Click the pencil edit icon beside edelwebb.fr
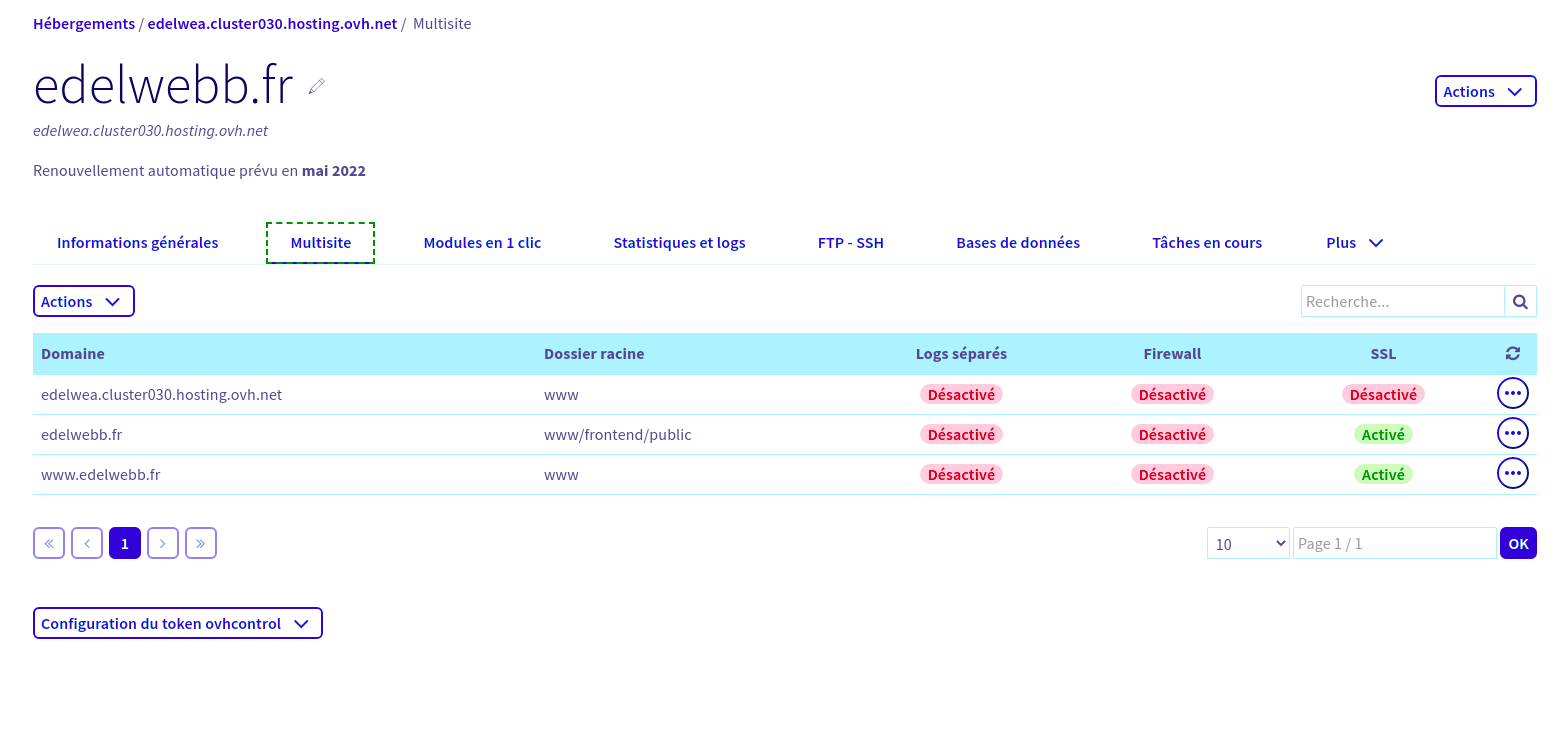This screenshot has width=1565, height=729. coord(317,86)
